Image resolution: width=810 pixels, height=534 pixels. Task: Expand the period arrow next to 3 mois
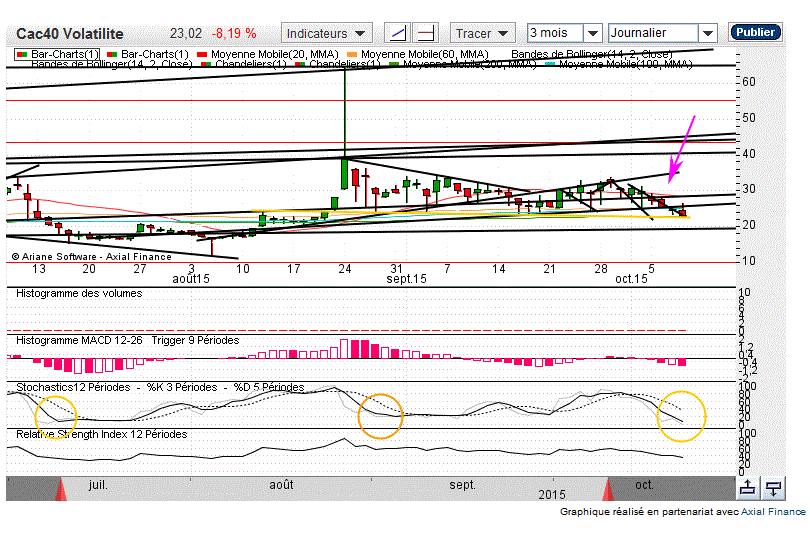click(593, 34)
